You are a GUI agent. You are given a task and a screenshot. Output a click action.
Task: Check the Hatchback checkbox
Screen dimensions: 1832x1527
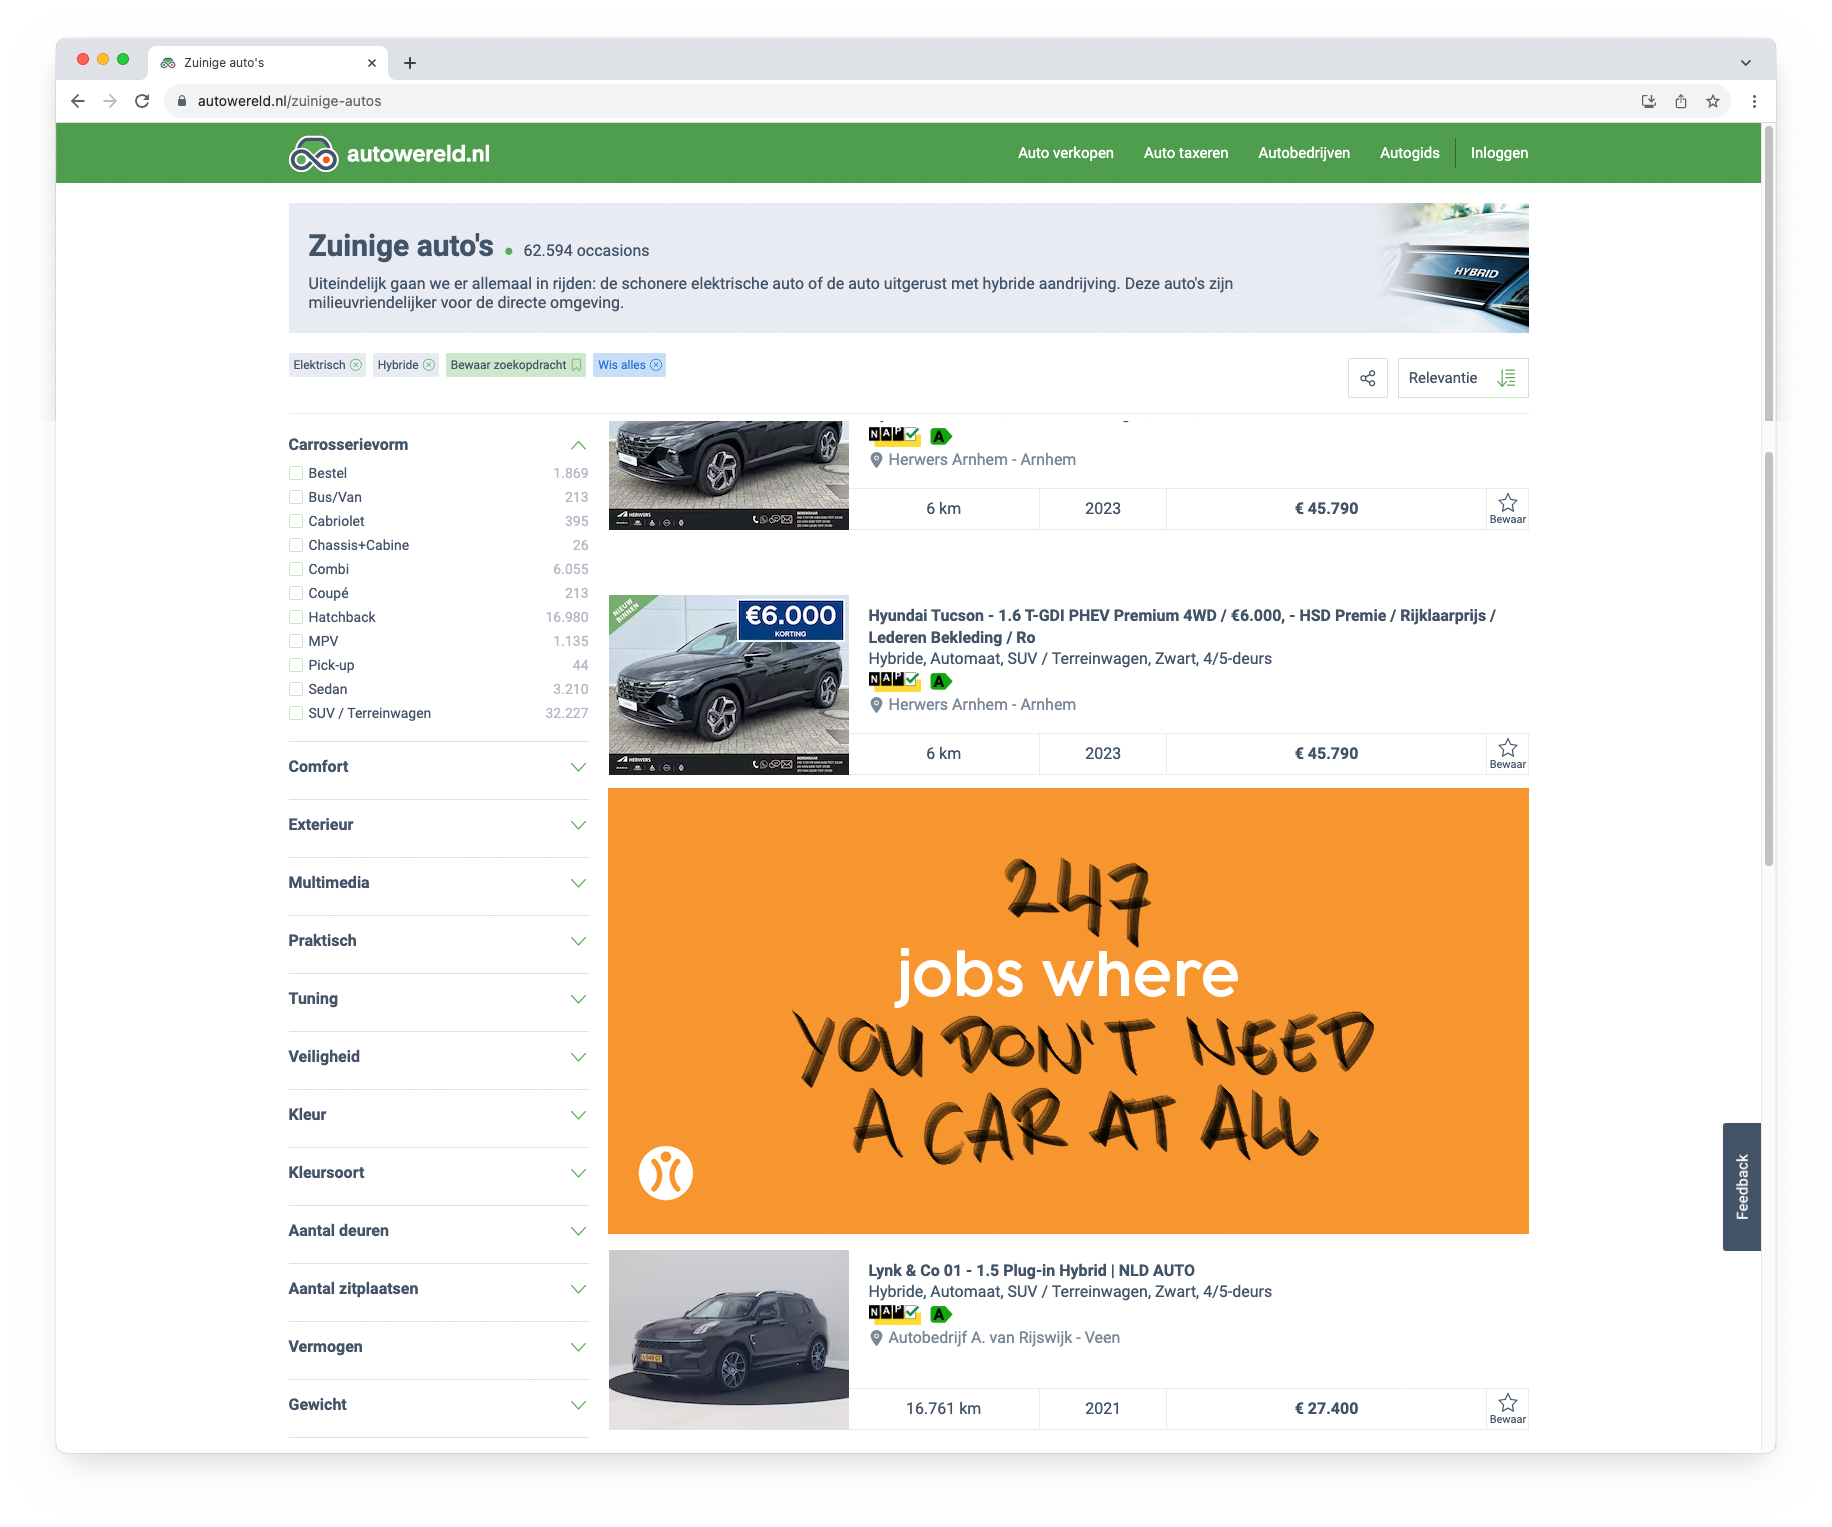(296, 617)
